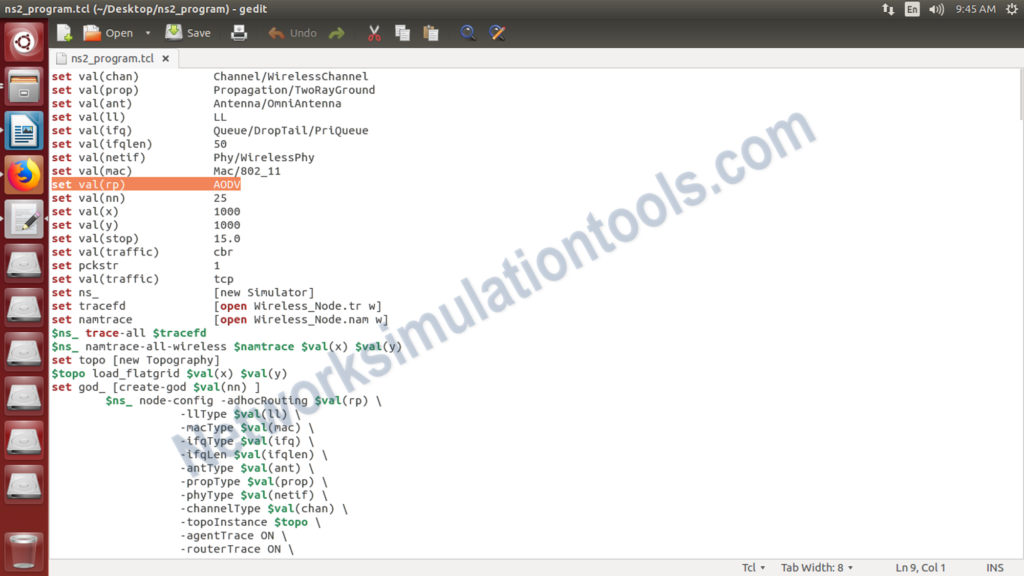Paste from the clipboard
The width and height of the screenshot is (1024, 576).
pyautogui.click(x=431, y=32)
